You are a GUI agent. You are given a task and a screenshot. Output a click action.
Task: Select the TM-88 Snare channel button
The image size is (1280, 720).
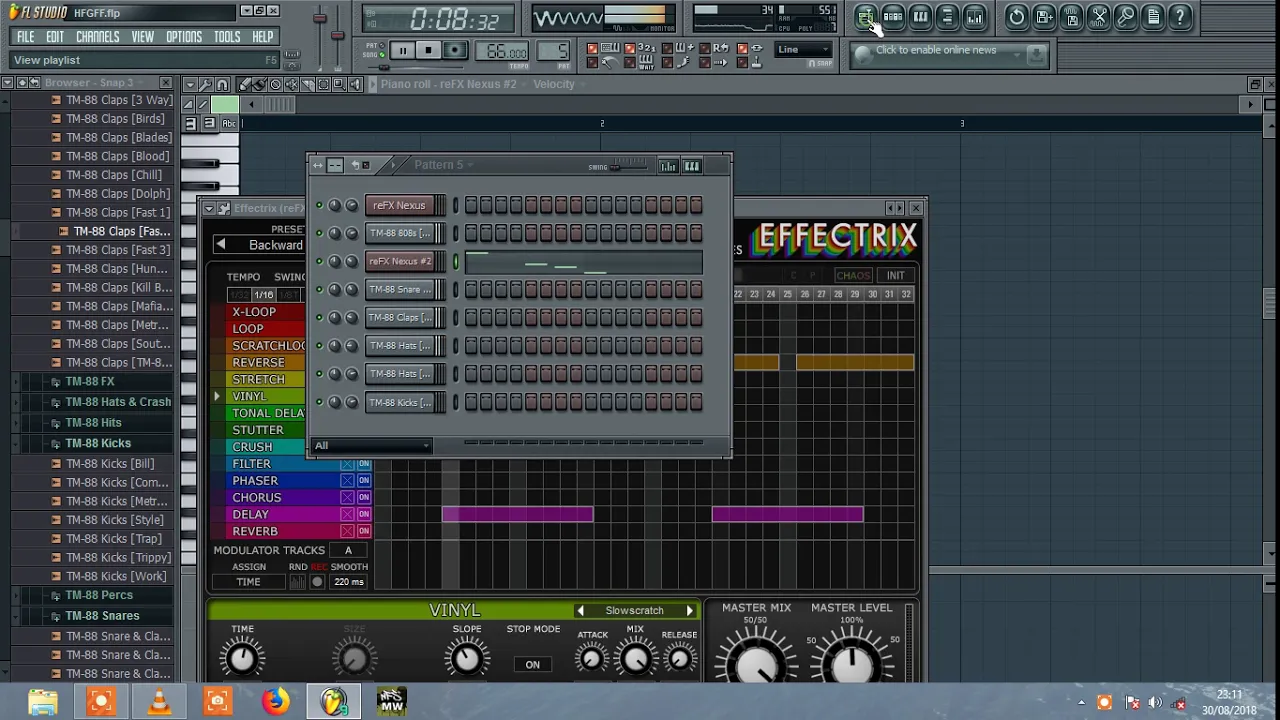(x=399, y=289)
